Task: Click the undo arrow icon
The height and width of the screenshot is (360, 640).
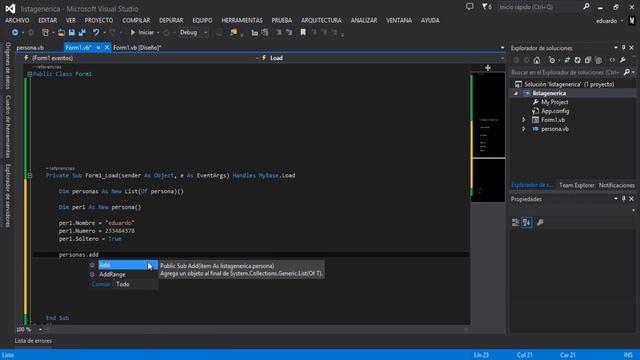Action: click(96, 32)
